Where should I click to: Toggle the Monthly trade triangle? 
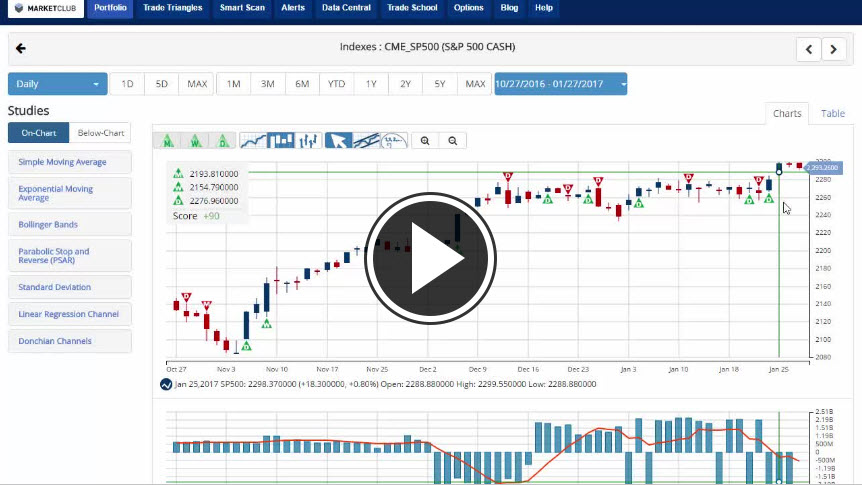tap(168, 141)
